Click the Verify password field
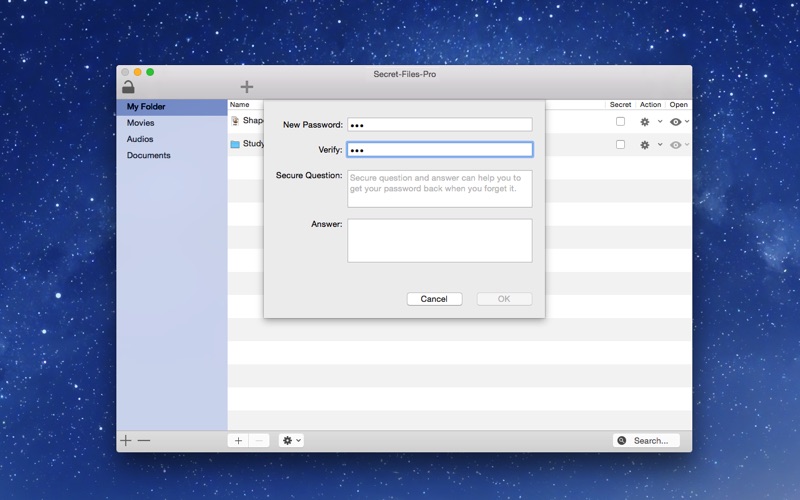The width and height of the screenshot is (800, 500). (440, 149)
